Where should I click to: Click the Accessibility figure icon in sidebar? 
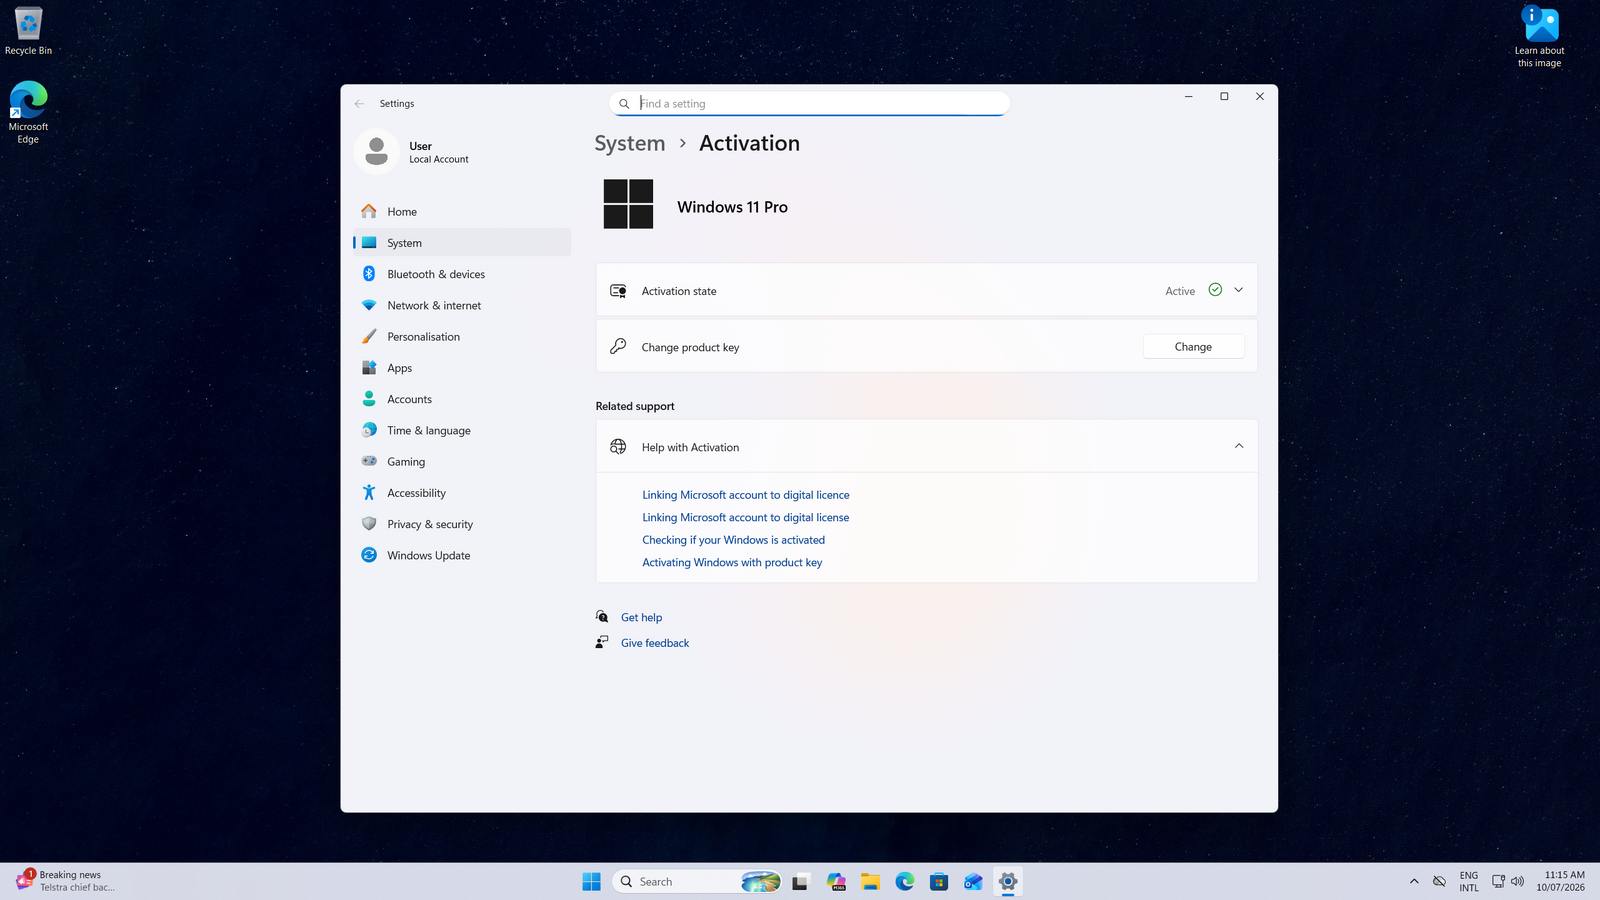(x=369, y=492)
